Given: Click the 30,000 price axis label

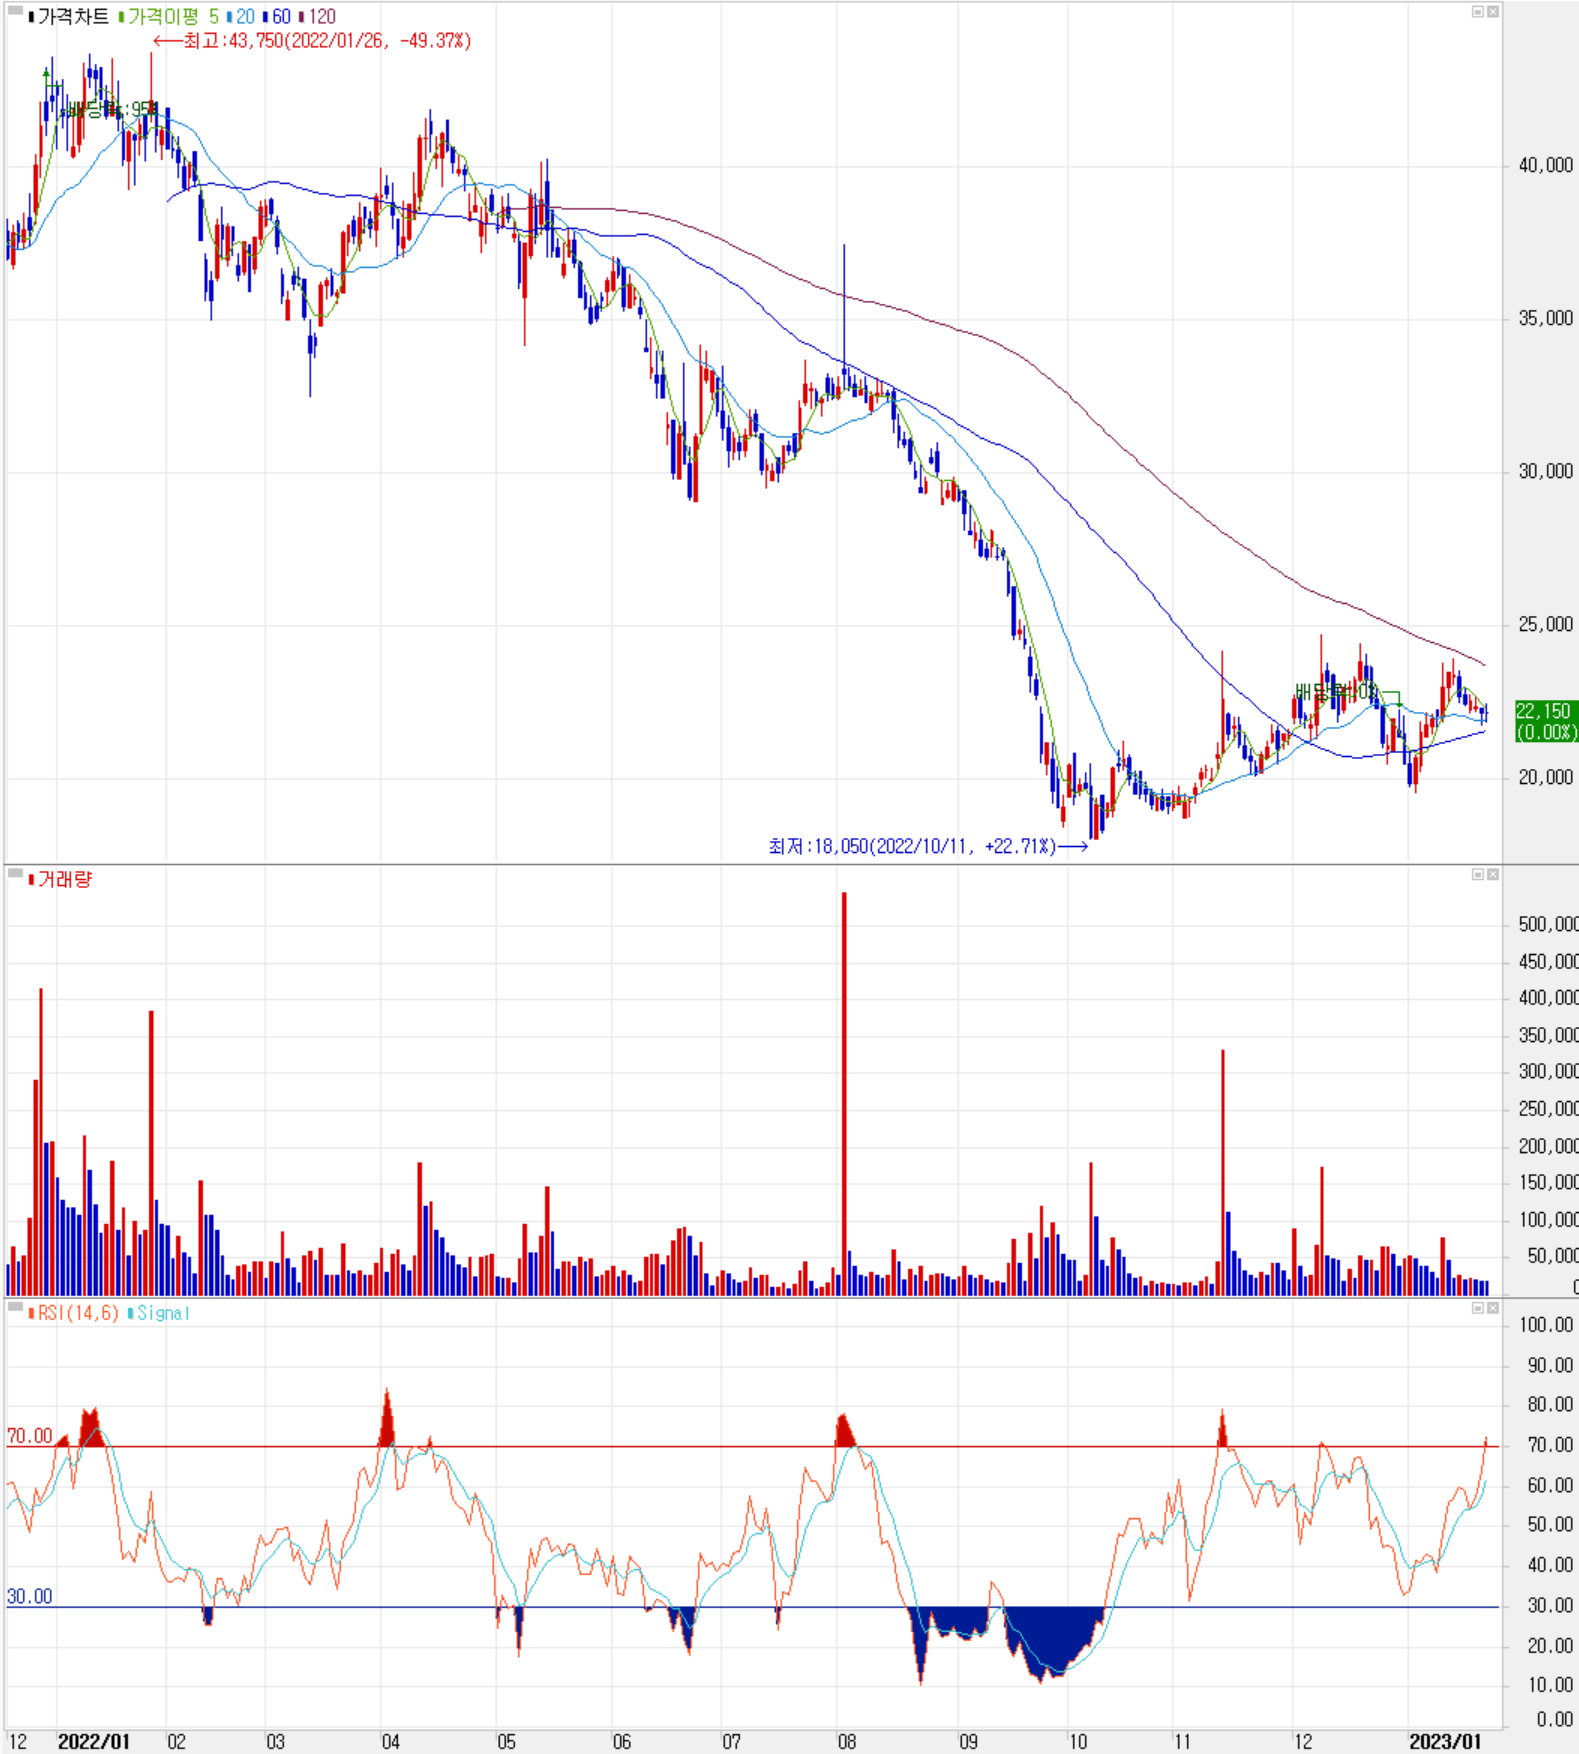Looking at the screenshot, I should tap(1545, 471).
